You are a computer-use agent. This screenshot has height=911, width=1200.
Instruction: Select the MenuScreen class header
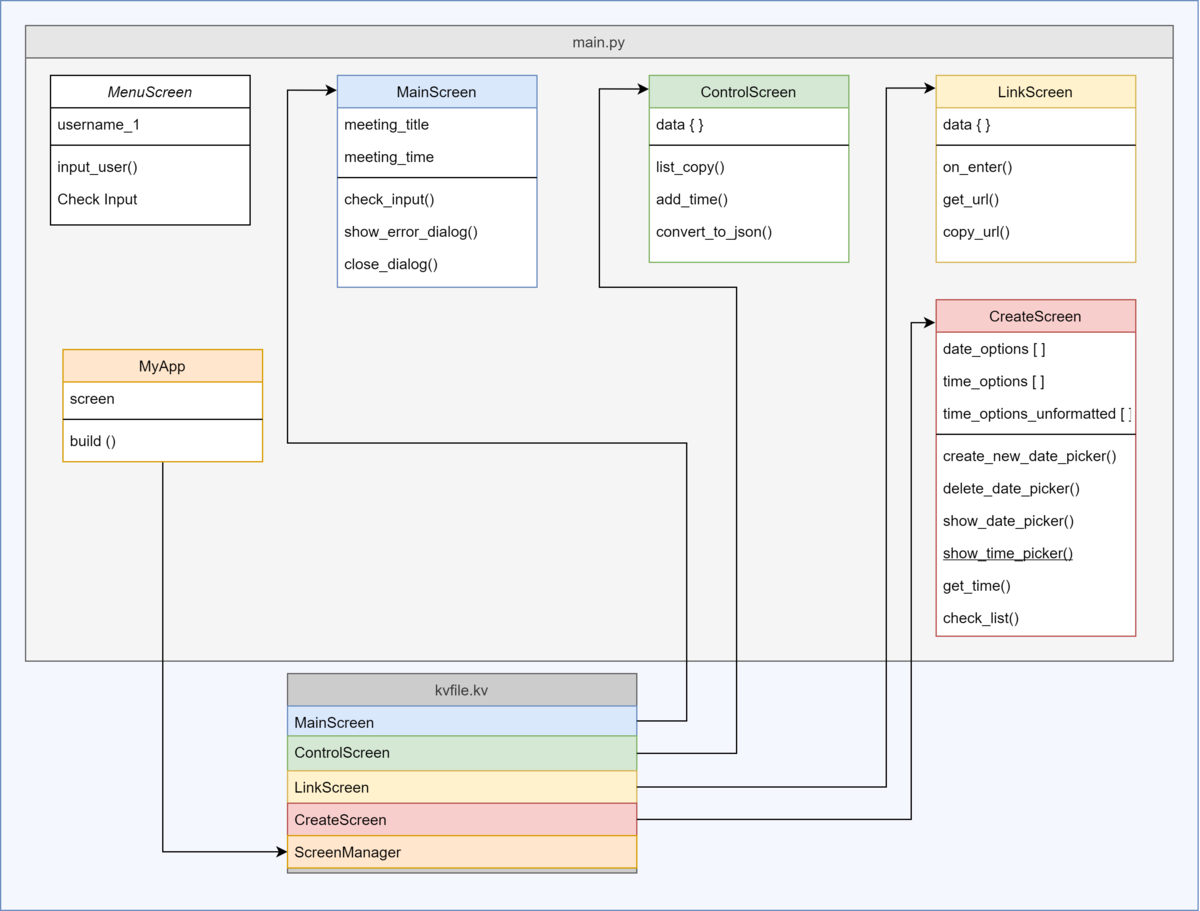click(x=150, y=92)
